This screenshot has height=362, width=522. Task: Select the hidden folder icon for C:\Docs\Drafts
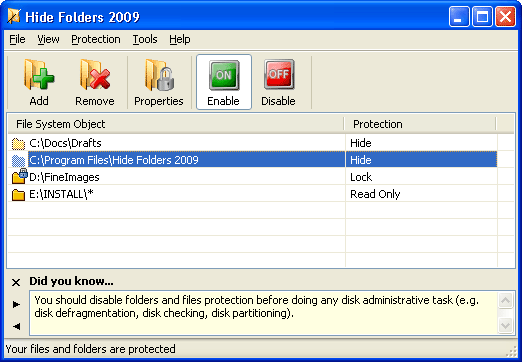point(18,143)
